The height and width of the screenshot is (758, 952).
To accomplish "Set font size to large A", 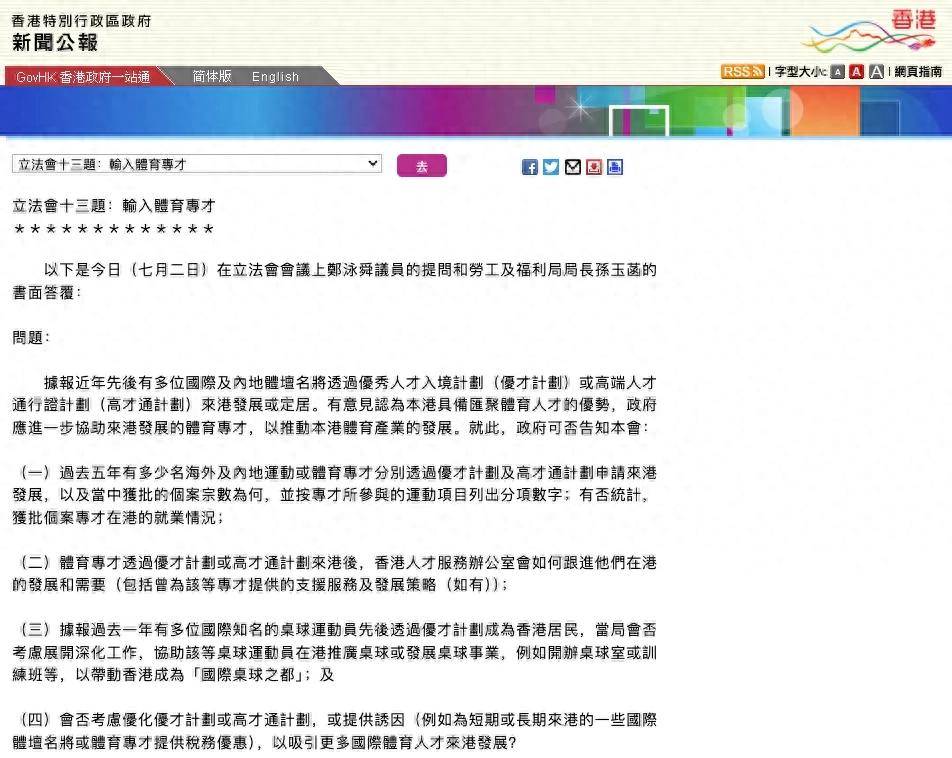I will click(876, 72).
